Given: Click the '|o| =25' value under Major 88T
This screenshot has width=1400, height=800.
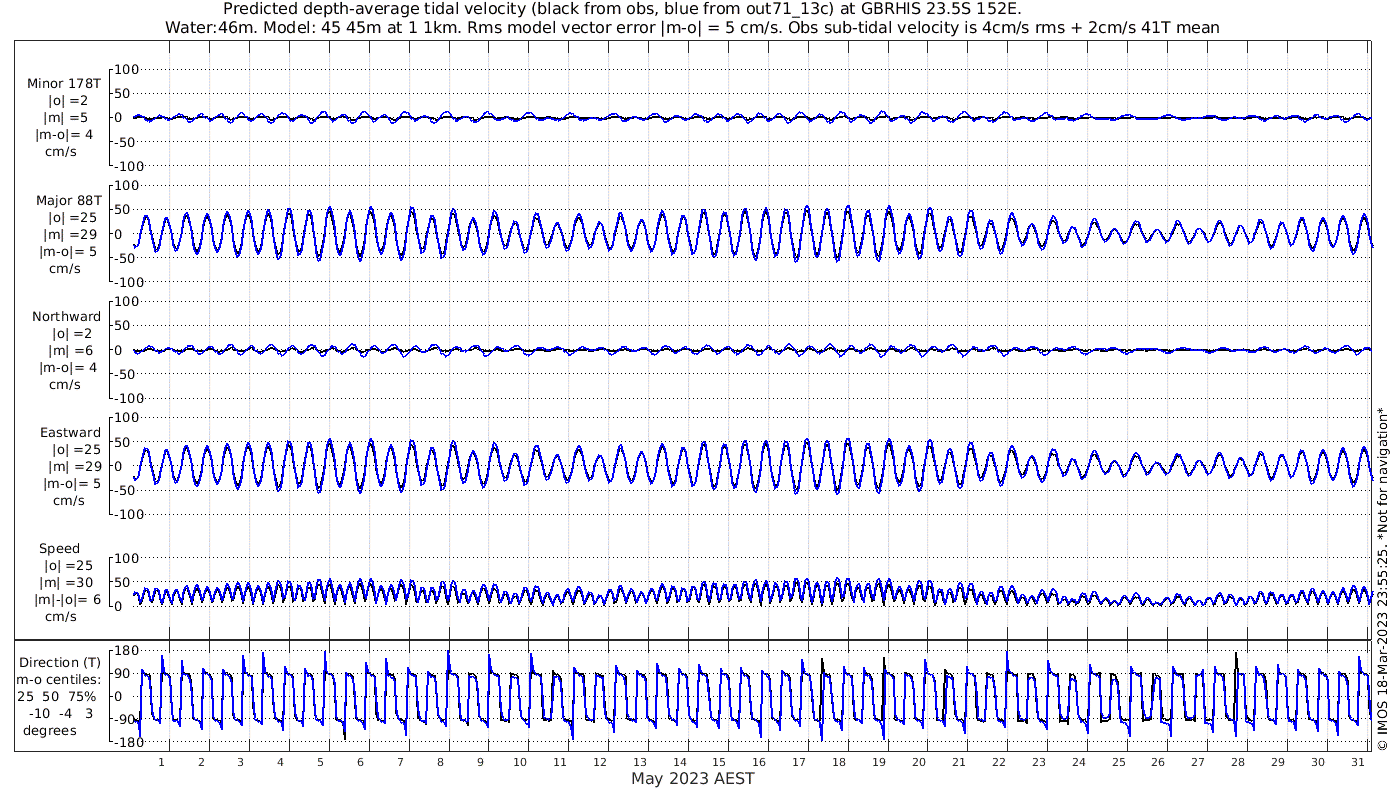Looking at the screenshot, I should point(72,217).
